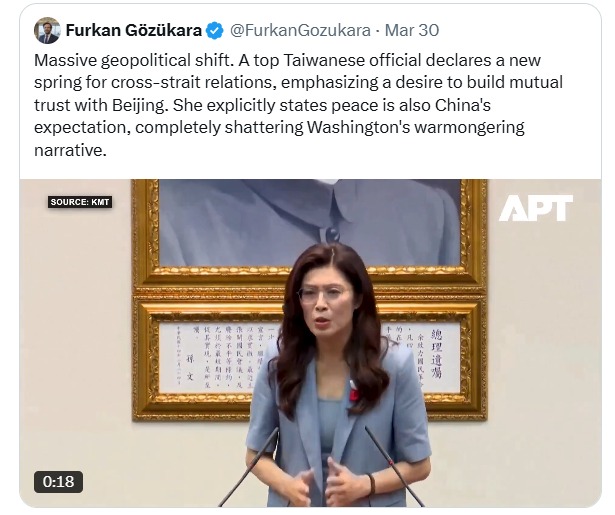Open the Furkan Gözükara display name link
615x515 pixels.
(134, 30)
